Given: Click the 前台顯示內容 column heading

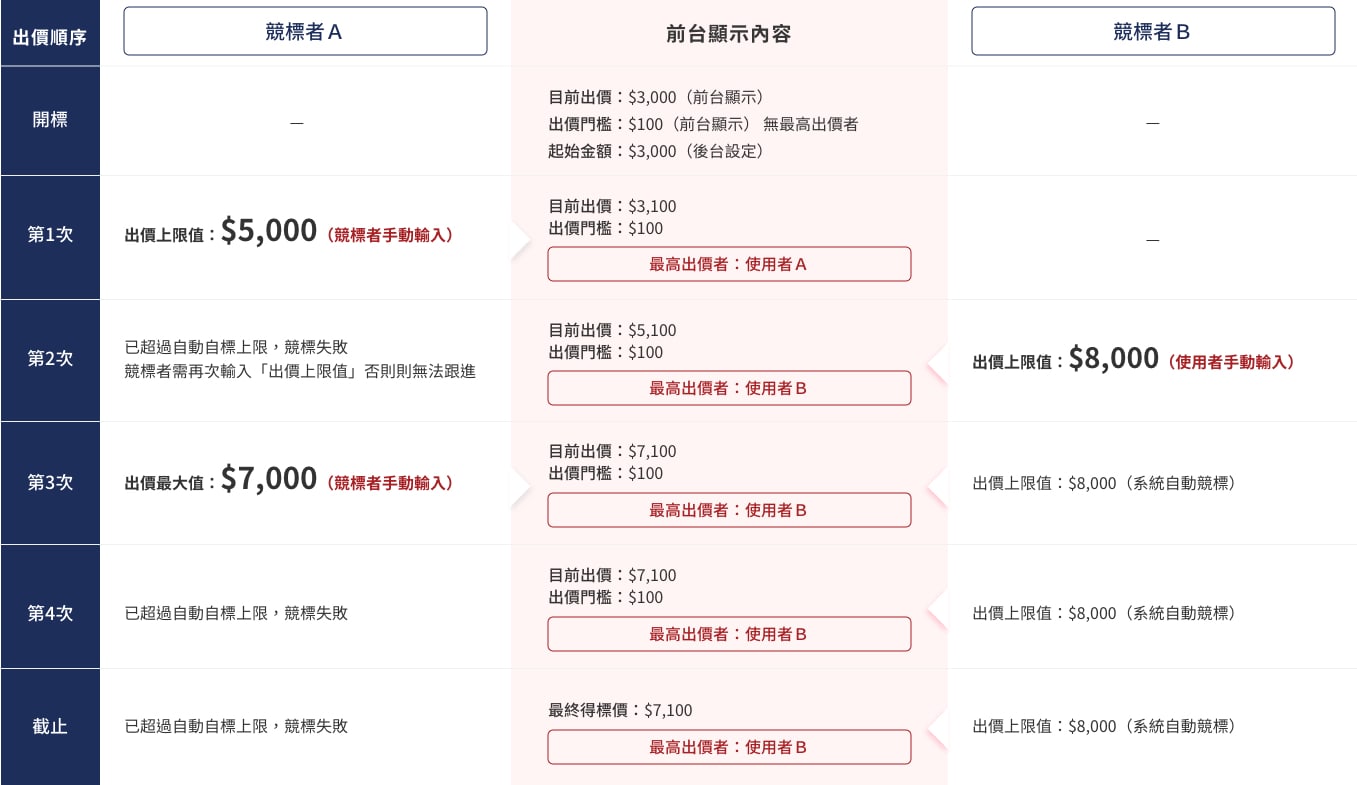Looking at the screenshot, I should (x=728, y=34).
